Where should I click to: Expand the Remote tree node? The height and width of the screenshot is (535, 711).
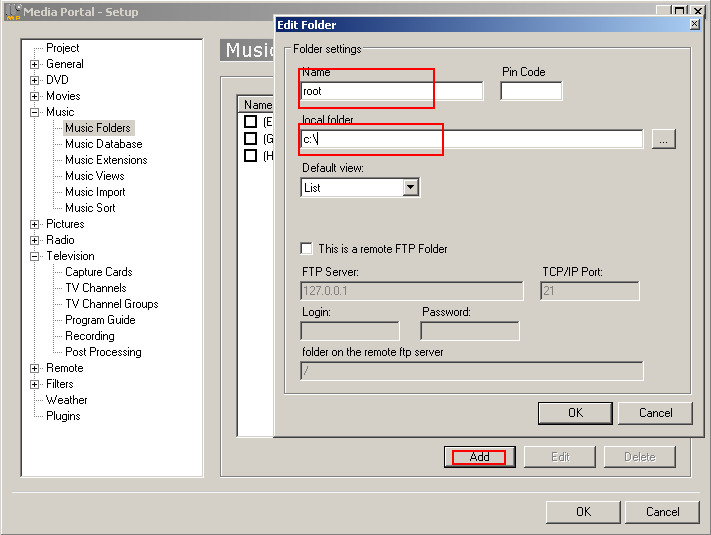click(x=34, y=369)
